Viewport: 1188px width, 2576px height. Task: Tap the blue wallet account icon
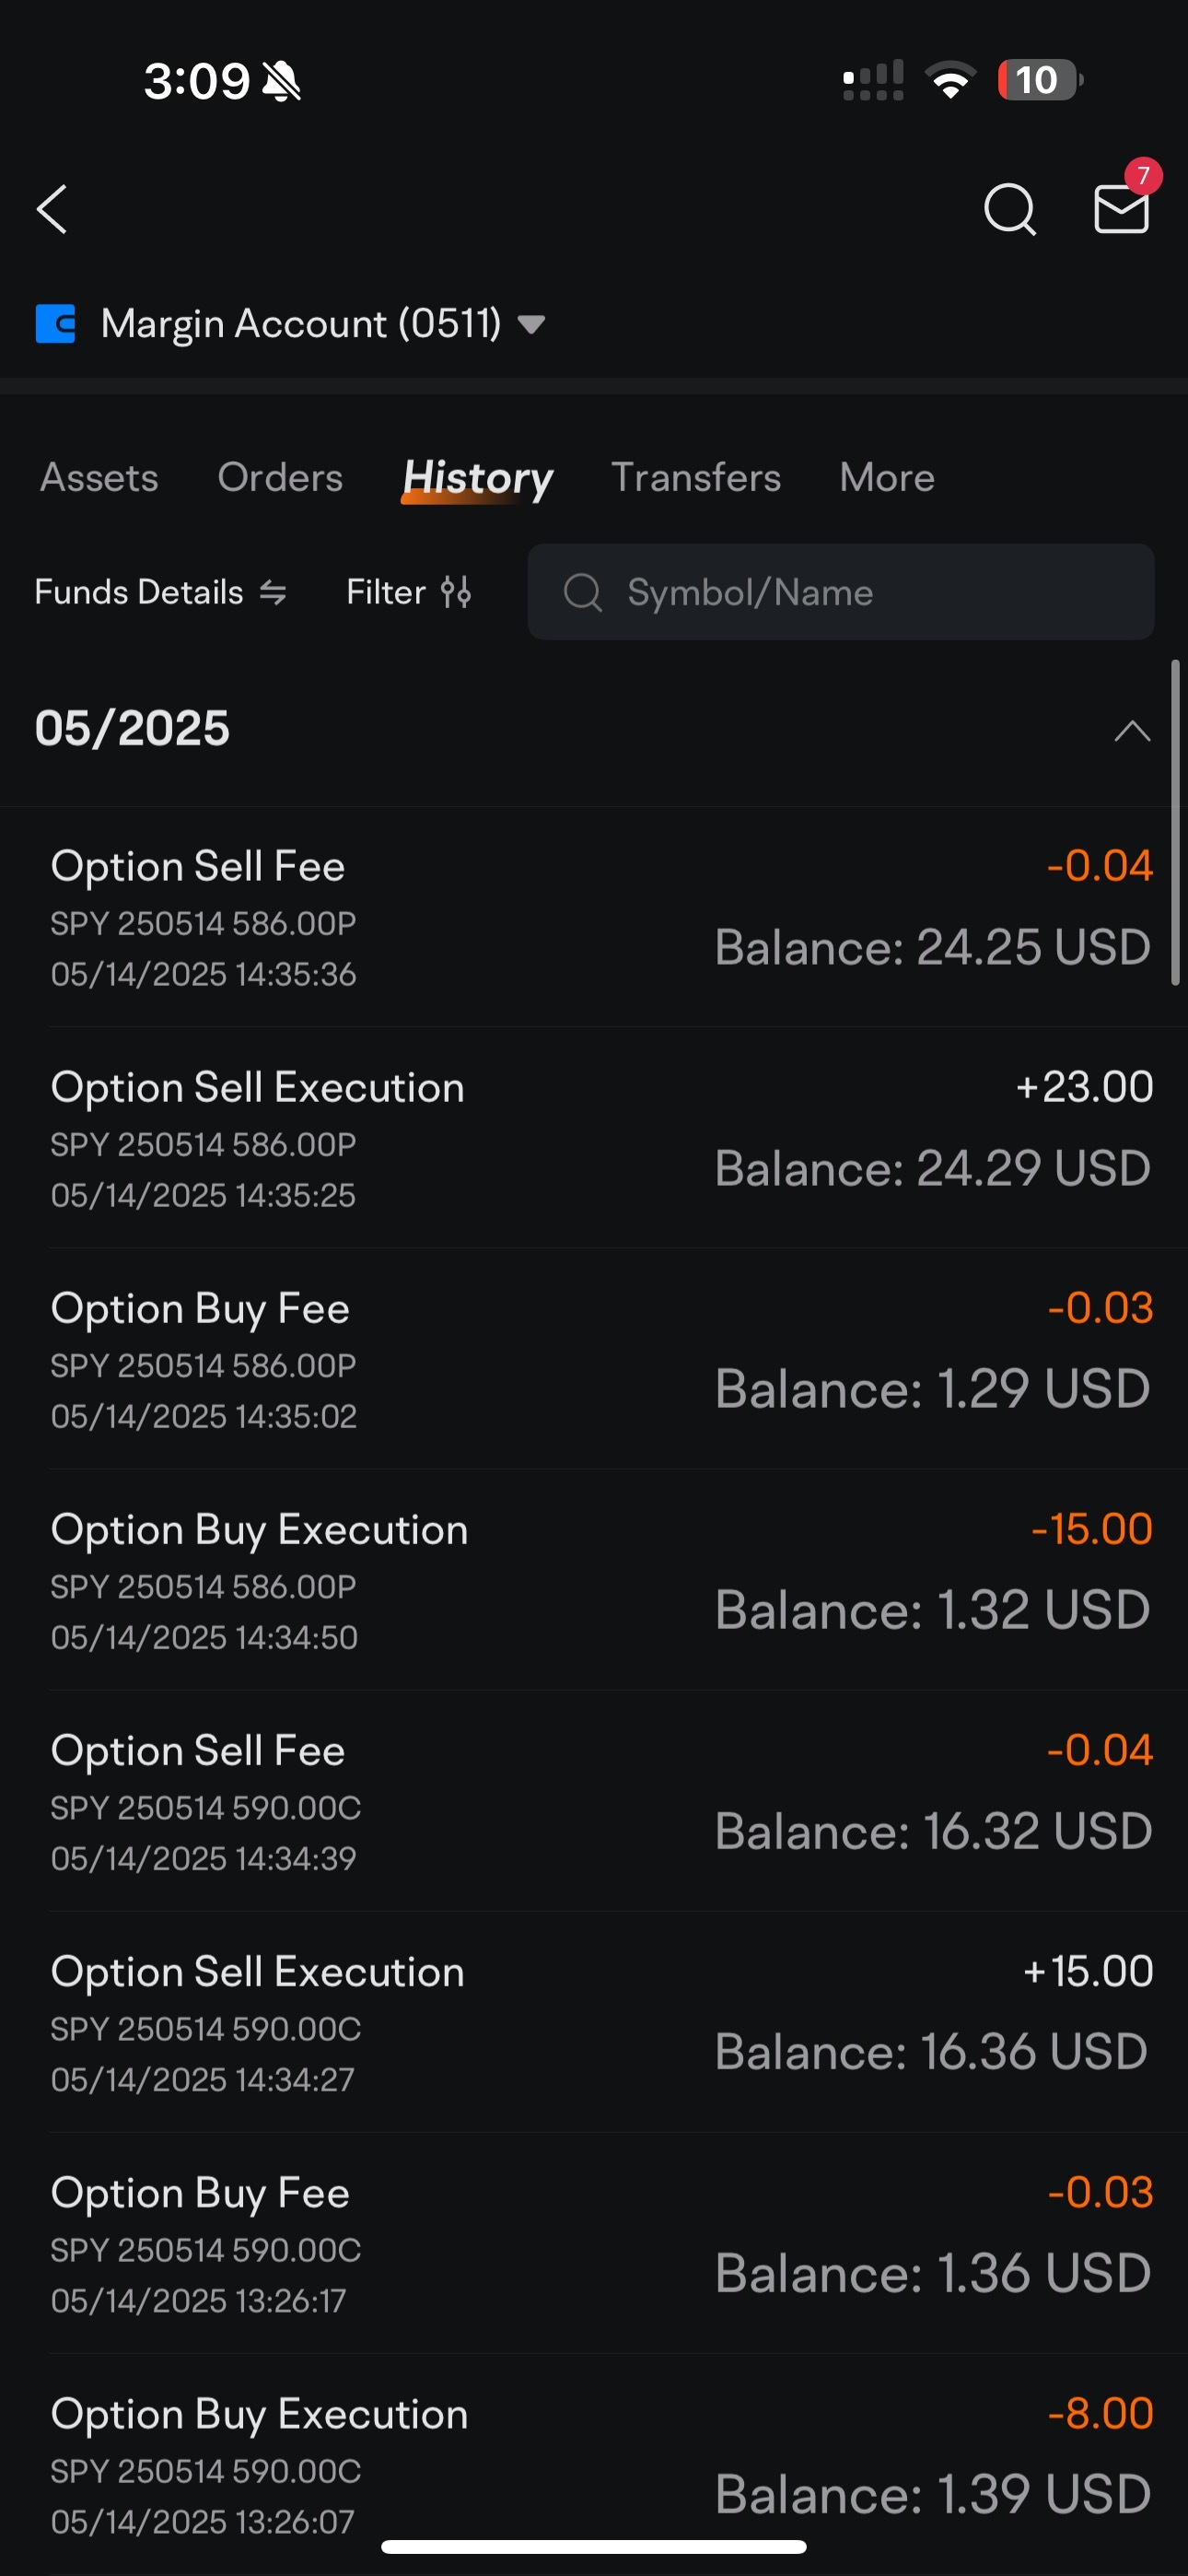[x=56, y=324]
